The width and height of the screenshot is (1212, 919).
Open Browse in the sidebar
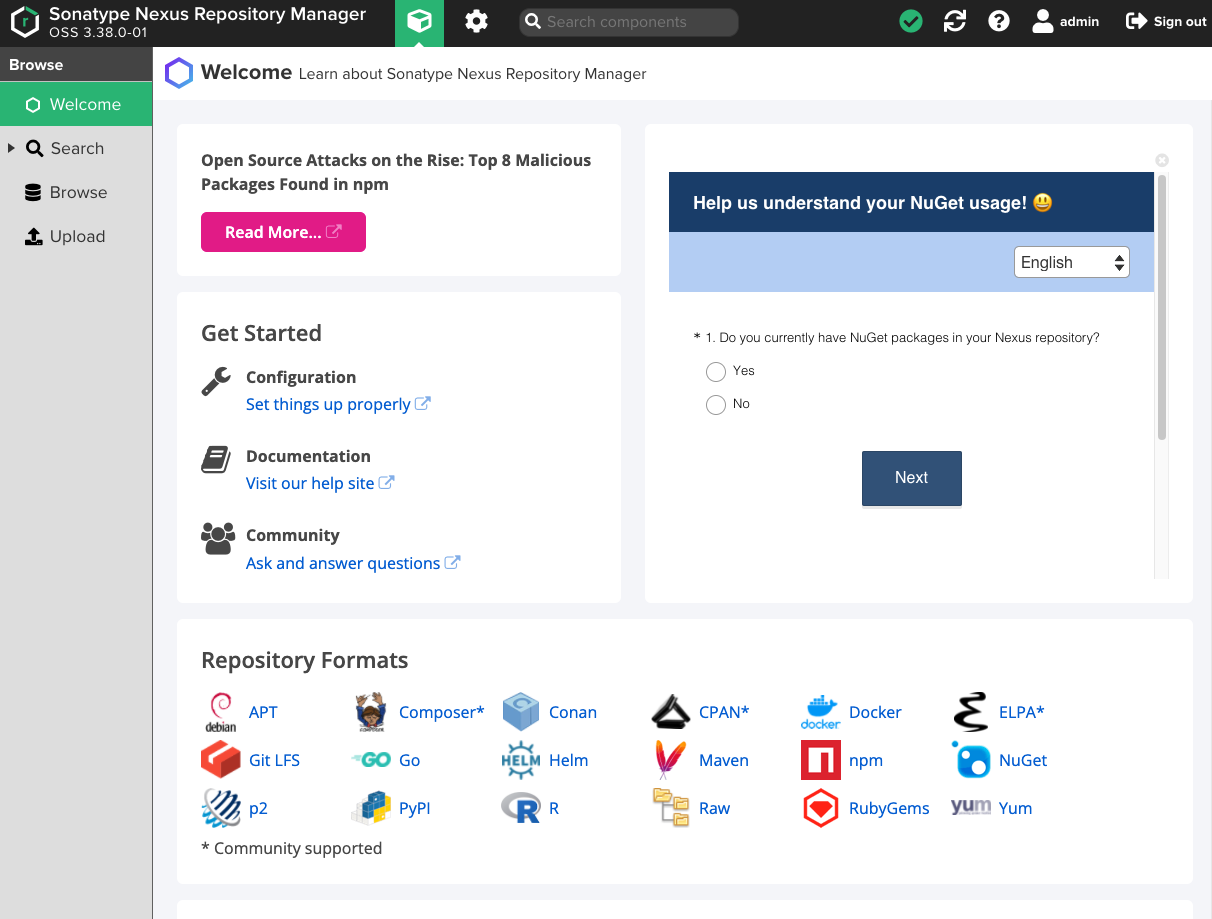(76, 192)
